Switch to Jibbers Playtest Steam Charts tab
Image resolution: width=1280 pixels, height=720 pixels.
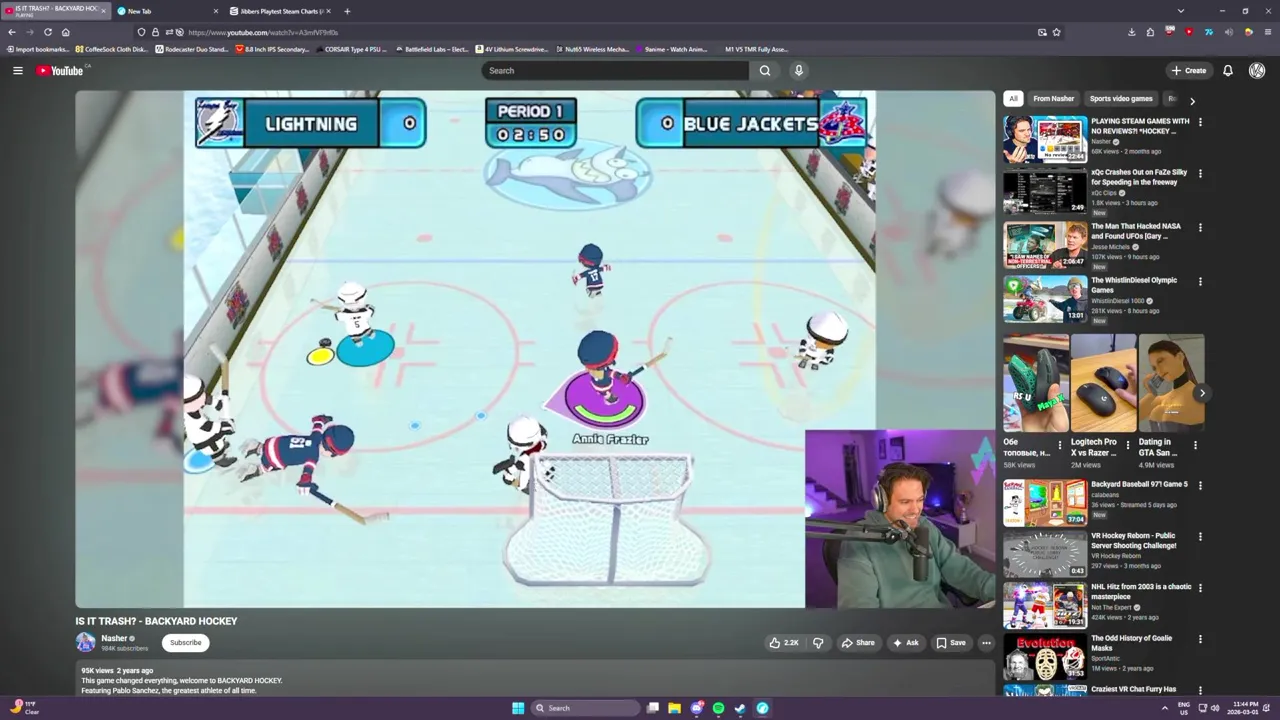click(282, 11)
